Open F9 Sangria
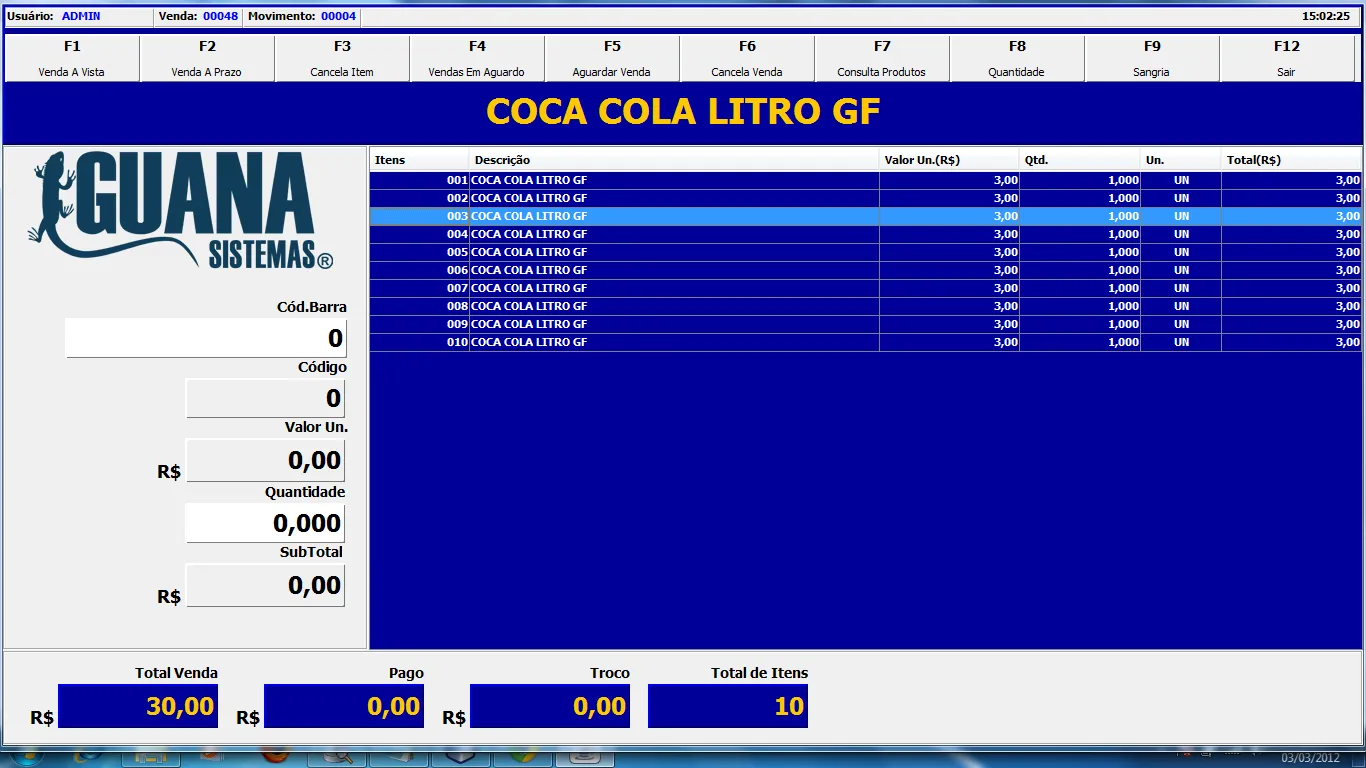The image size is (1366, 768). click(x=1152, y=59)
